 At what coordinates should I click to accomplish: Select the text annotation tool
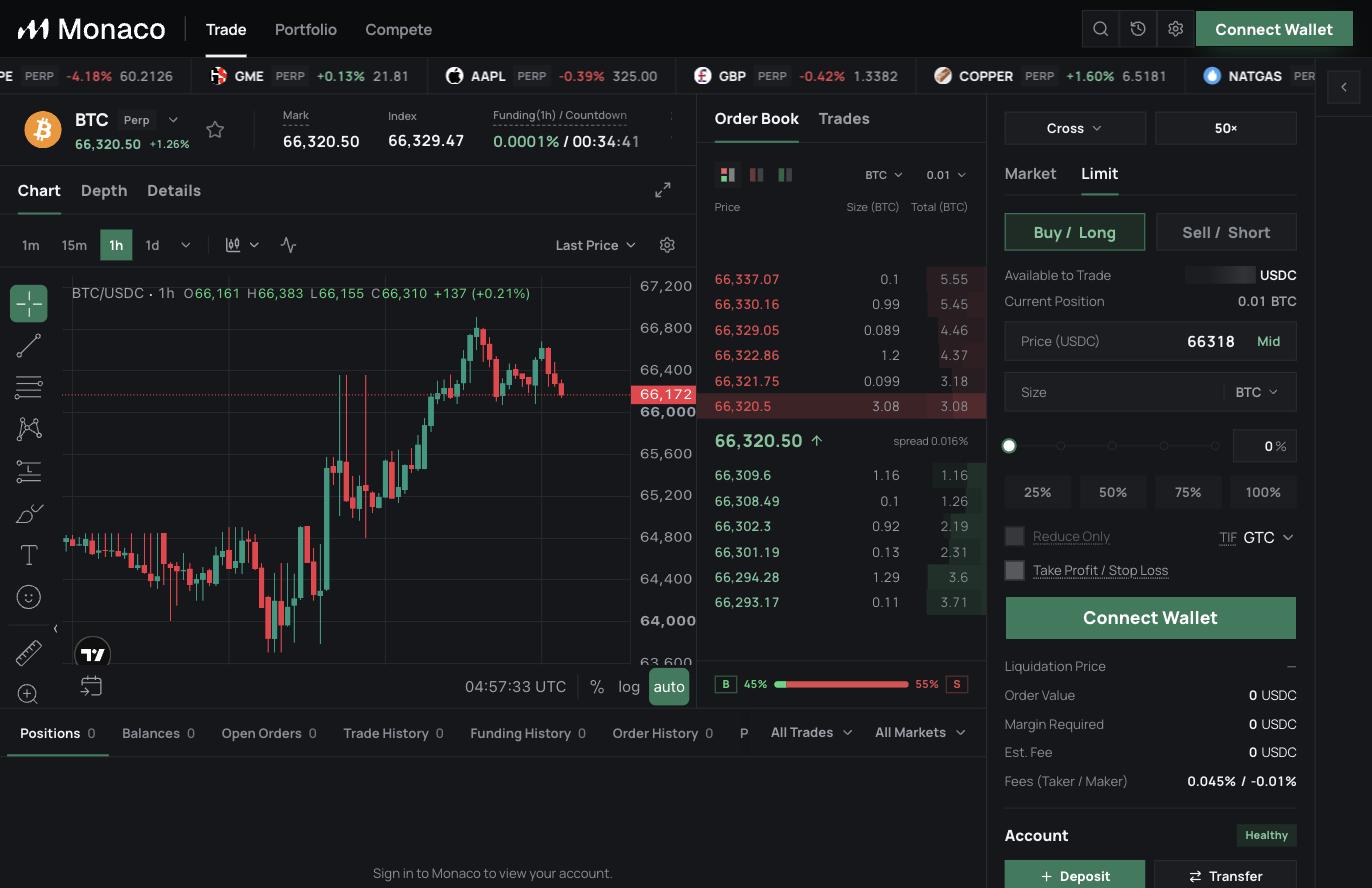pyautogui.click(x=29, y=555)
